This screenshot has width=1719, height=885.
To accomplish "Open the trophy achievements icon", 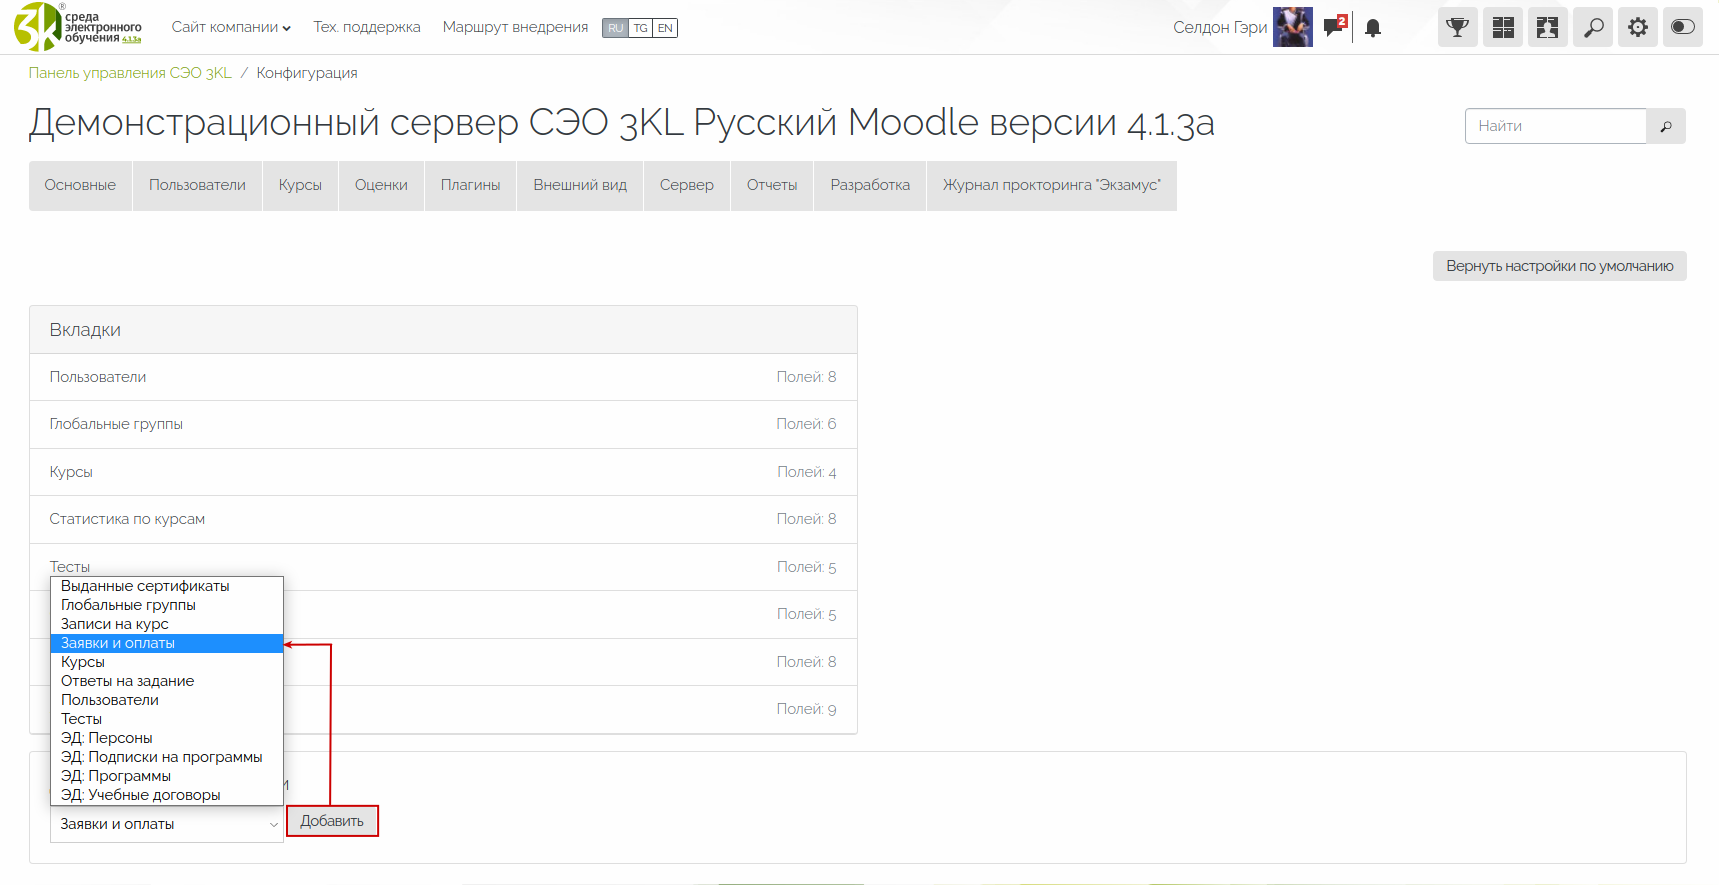I will point(1457,28).
